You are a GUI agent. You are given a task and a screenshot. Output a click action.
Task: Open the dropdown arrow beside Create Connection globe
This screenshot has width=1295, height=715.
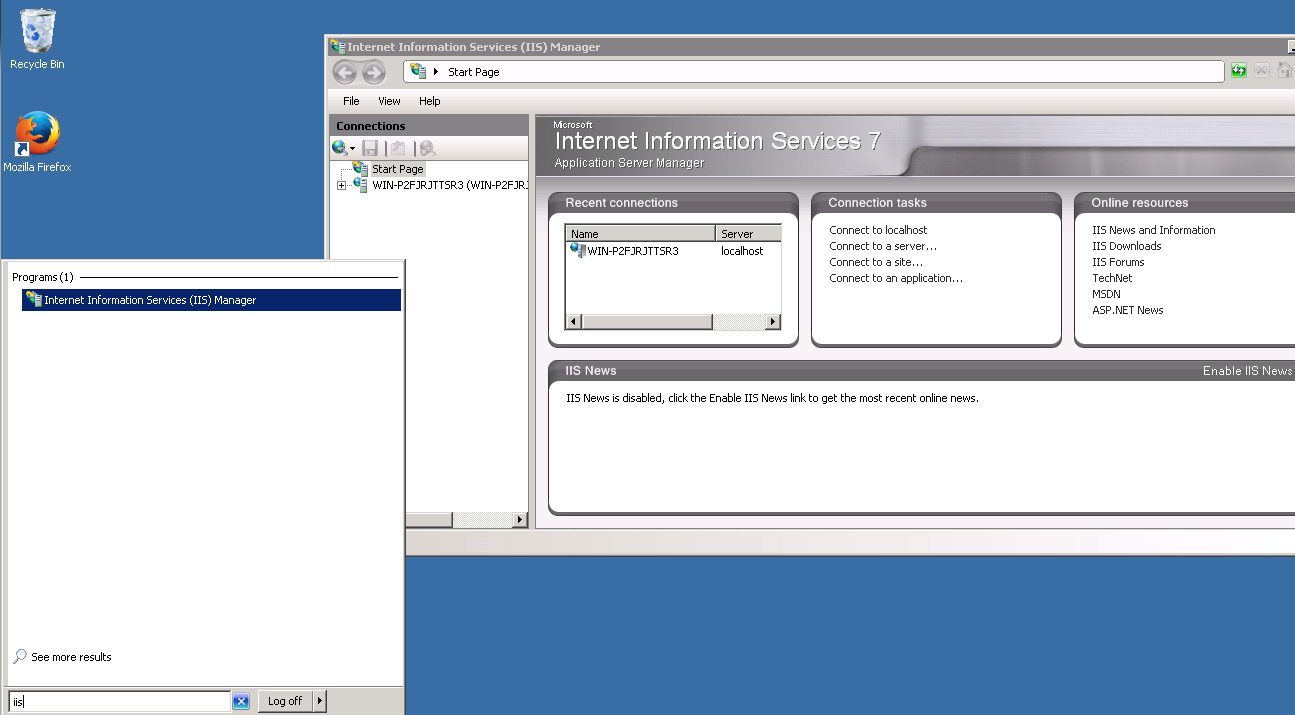pos(352,149)
